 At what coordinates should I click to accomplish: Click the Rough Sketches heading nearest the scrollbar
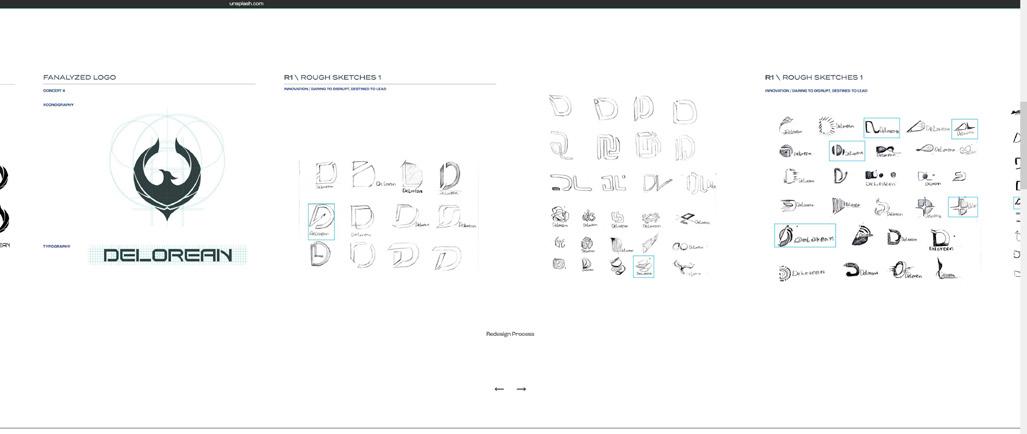coord(813,77)
